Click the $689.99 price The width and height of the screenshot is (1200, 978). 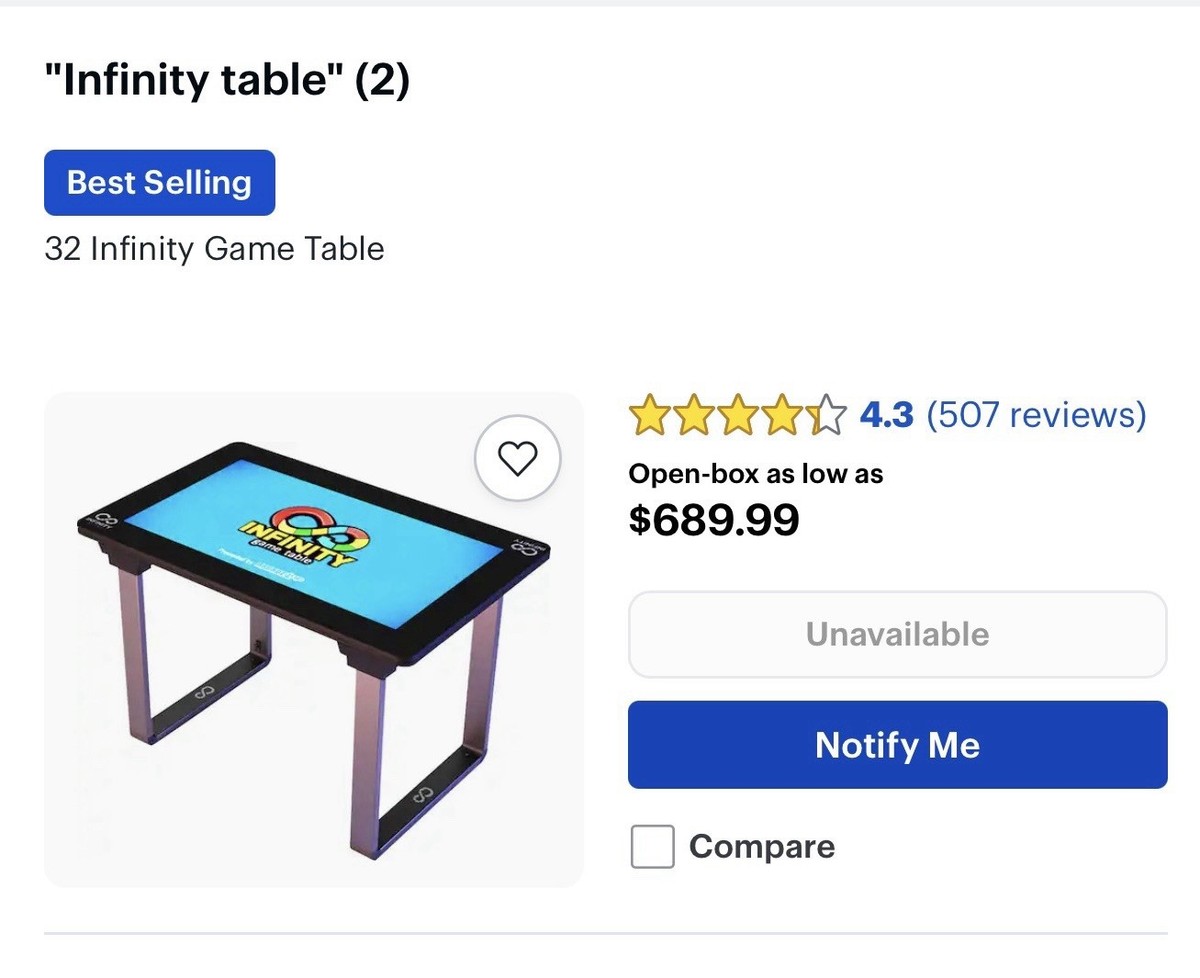[x=714, y=519]
